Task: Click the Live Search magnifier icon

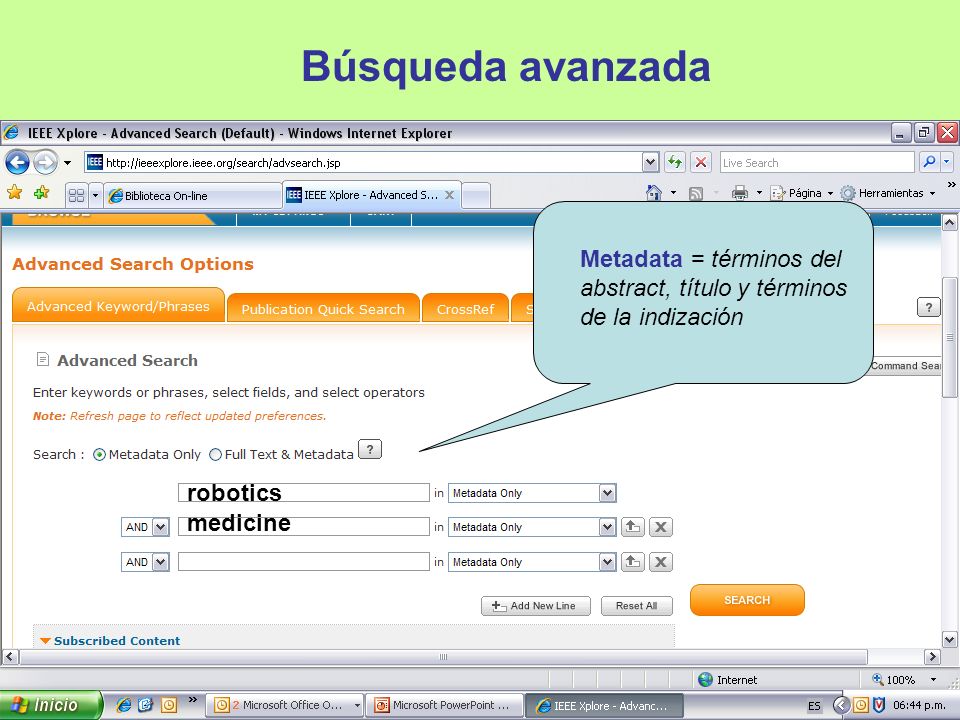Action: coord(929,162)
